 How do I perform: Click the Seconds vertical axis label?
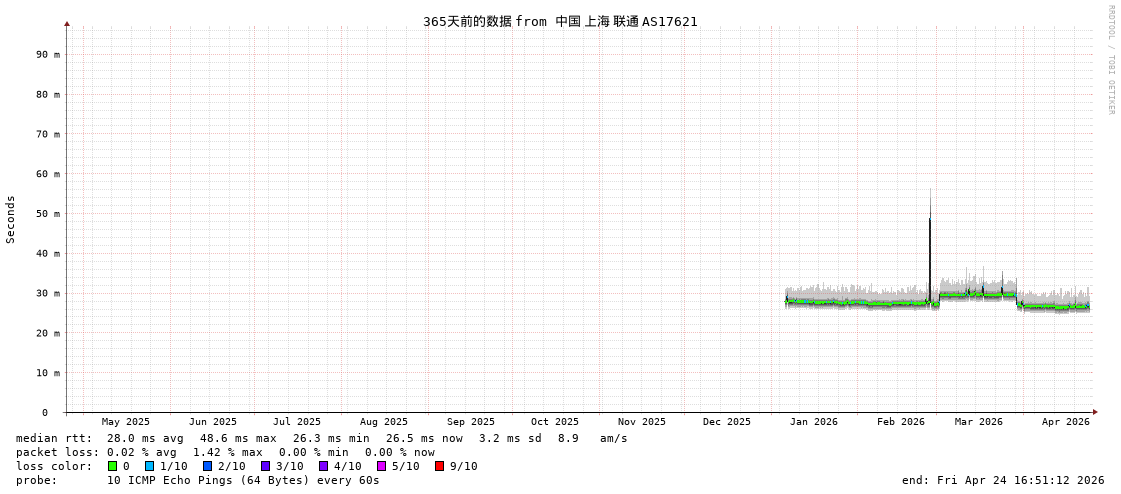11,219
